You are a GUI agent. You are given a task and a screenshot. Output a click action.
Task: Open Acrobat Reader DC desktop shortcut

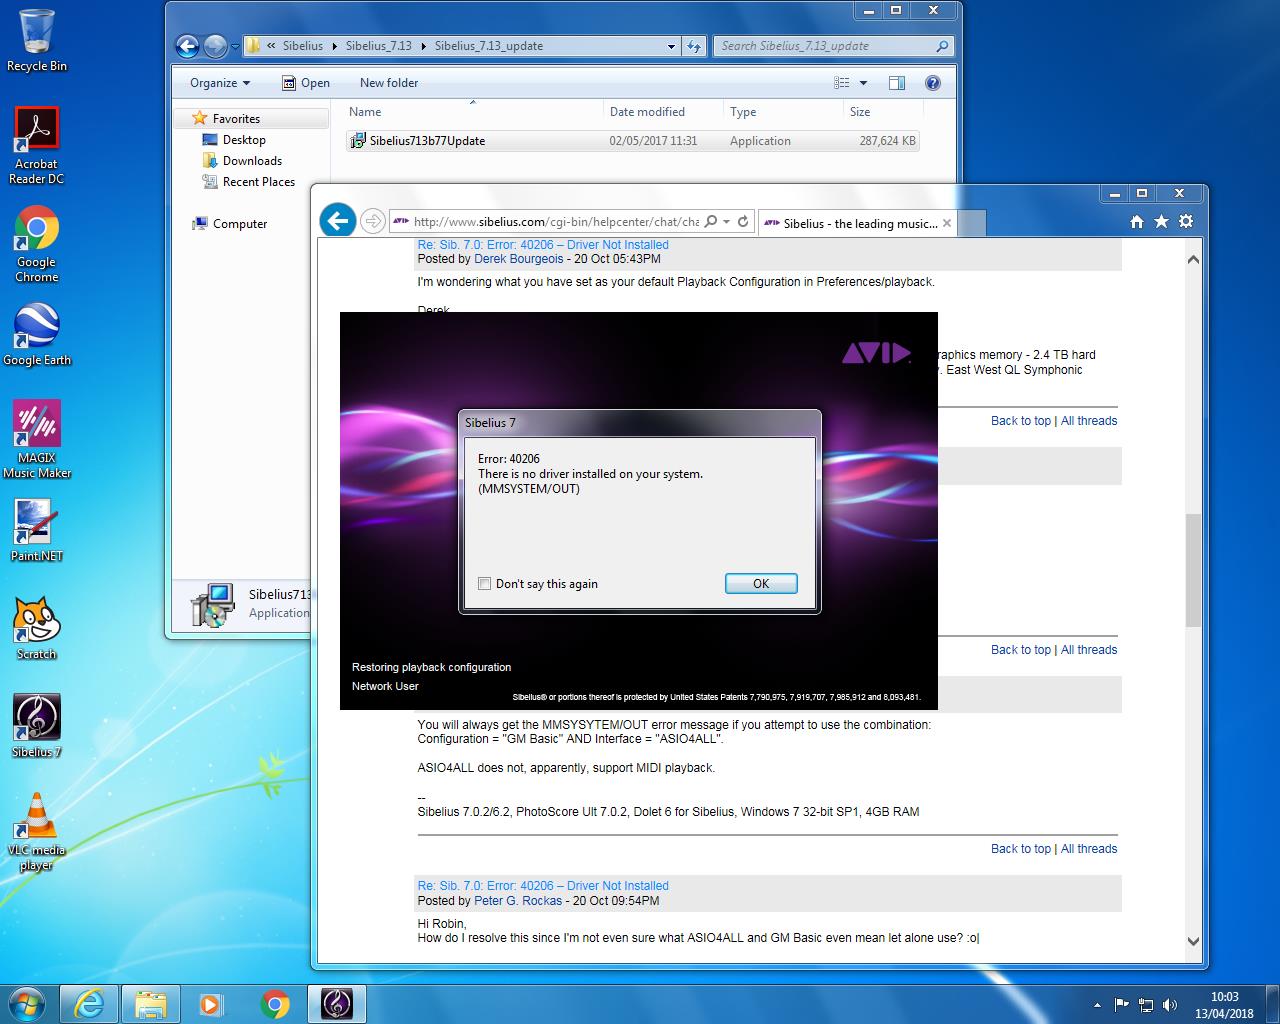(37, 146)
